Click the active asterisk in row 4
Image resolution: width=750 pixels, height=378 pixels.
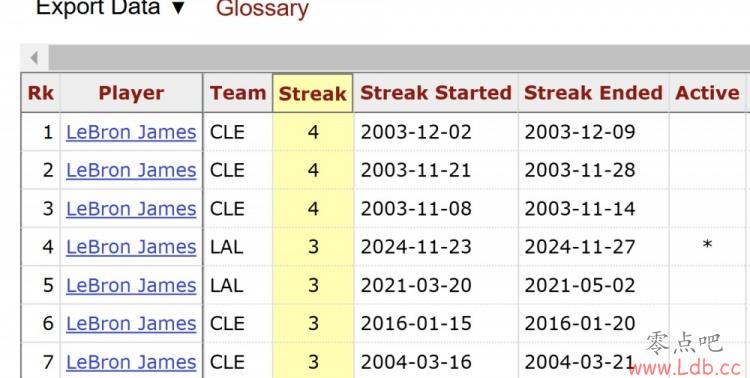click(707, 245)
